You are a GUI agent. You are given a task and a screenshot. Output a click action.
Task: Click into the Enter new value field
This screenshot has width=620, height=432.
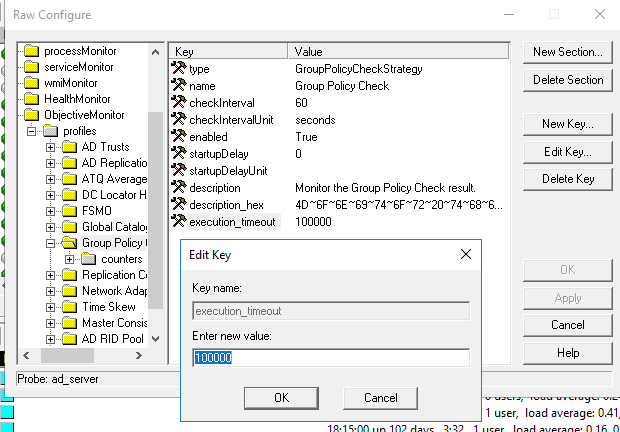(329, 358)
